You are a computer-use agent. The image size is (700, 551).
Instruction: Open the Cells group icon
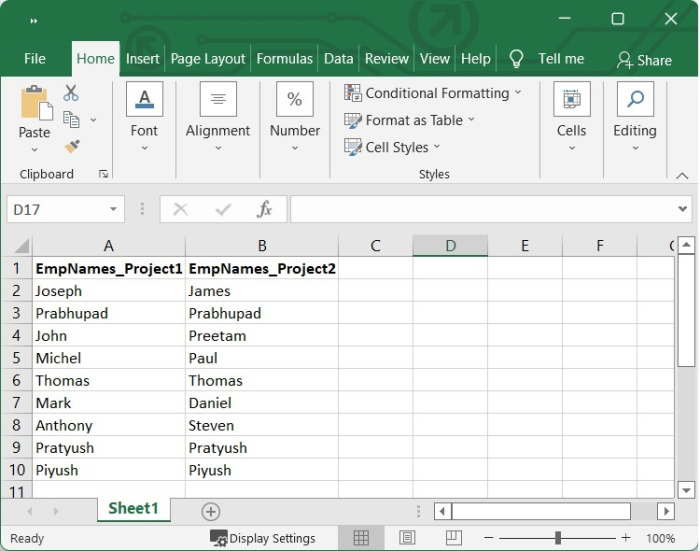point(571,99)
